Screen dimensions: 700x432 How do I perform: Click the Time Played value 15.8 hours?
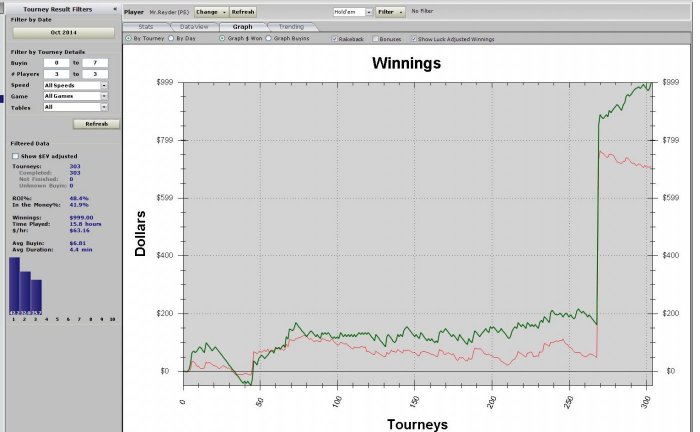click(85, 224)
